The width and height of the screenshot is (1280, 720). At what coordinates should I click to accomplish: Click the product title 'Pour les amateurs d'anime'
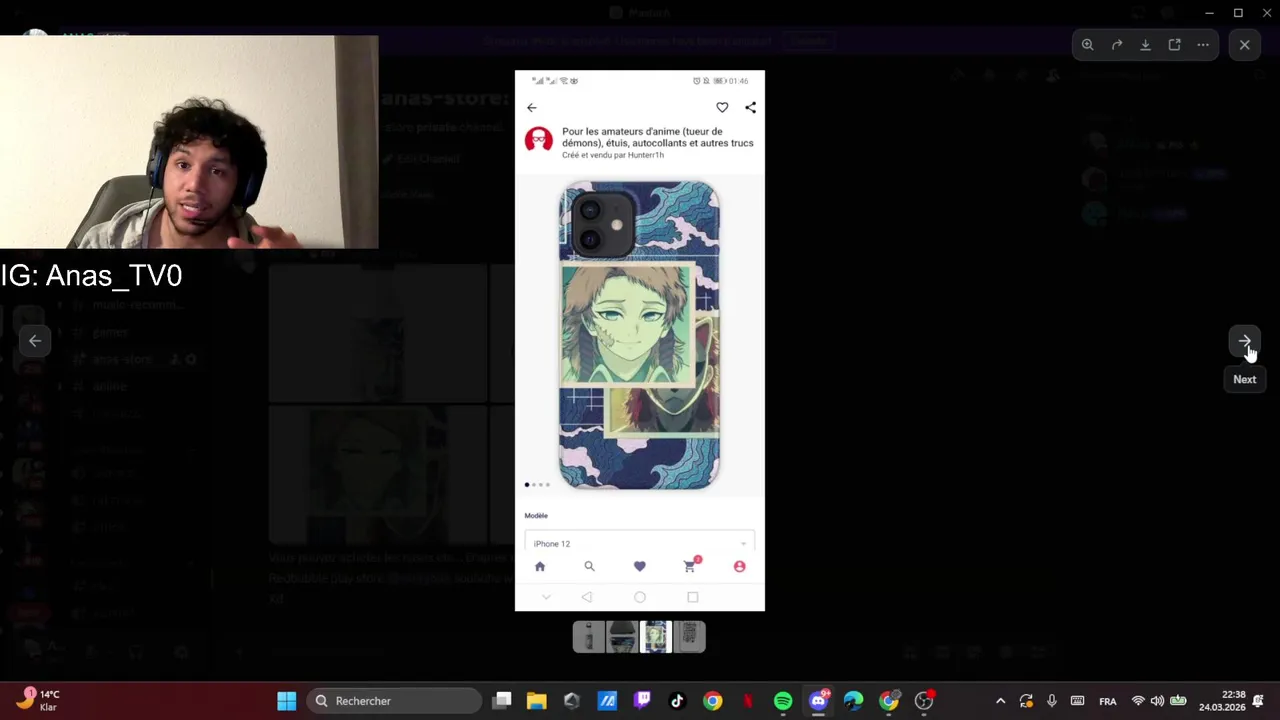click(x=658, y=137)
